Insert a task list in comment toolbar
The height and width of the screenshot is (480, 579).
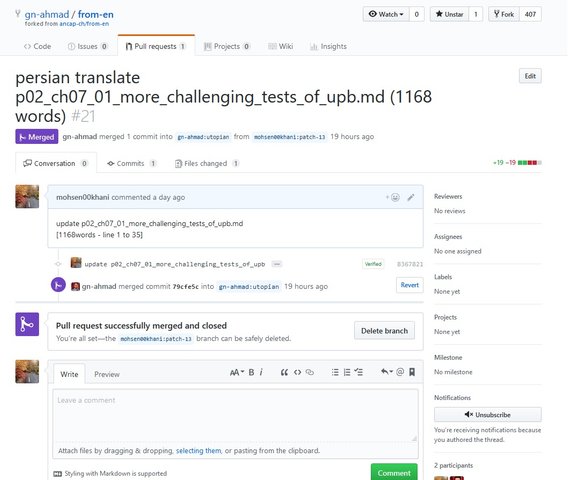[x=359, y=372]
